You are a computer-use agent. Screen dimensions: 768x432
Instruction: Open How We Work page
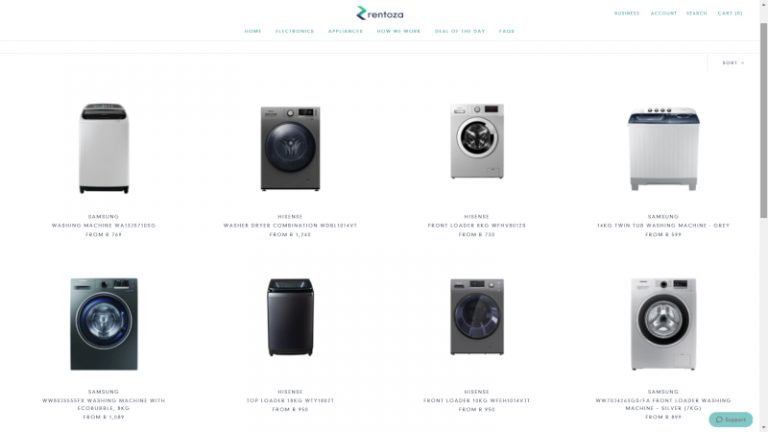[399, 31]
